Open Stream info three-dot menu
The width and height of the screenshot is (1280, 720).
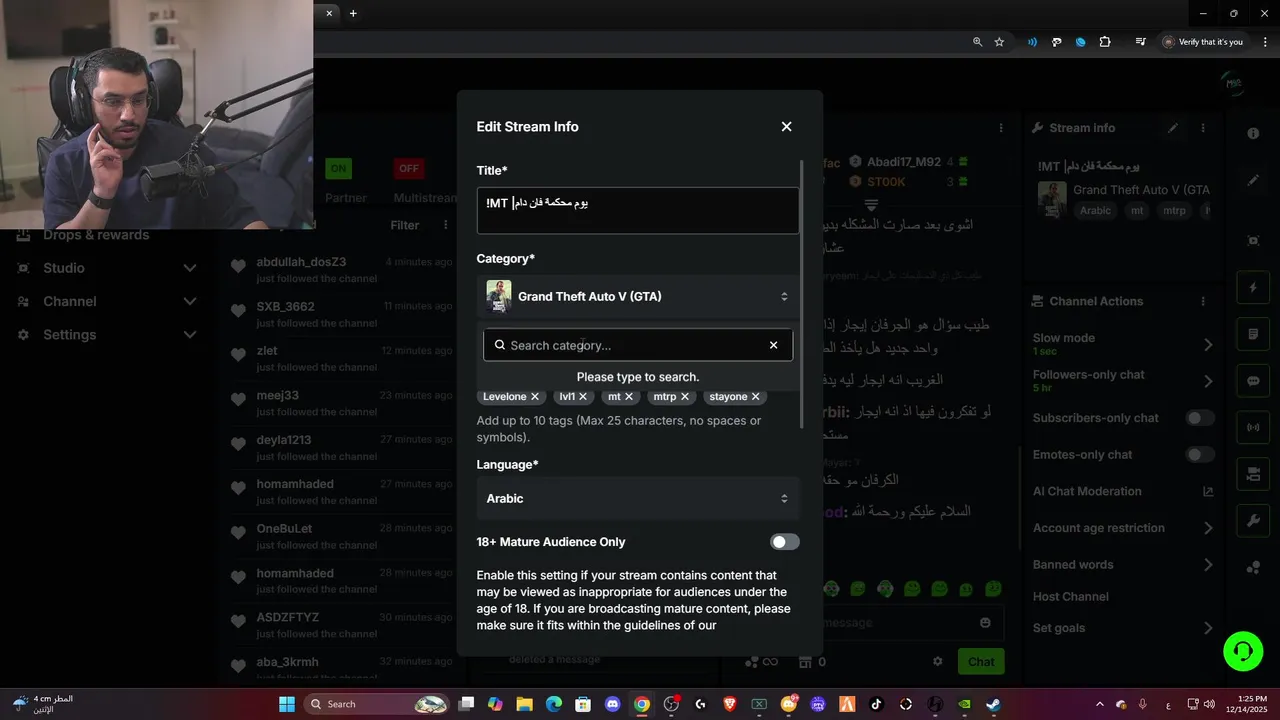pos(1203,128)
